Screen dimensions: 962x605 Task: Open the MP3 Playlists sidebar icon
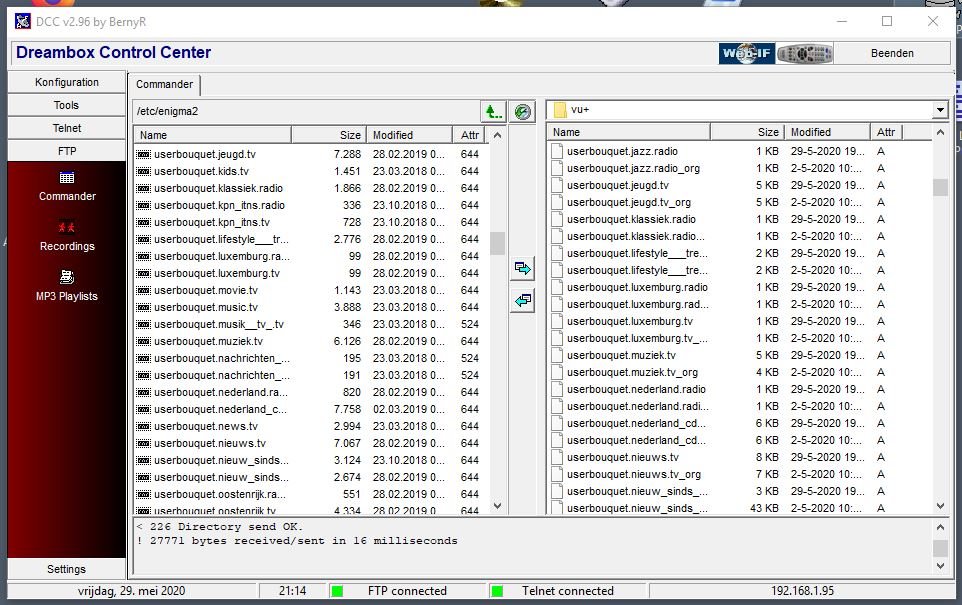click(x=67, y=277)
